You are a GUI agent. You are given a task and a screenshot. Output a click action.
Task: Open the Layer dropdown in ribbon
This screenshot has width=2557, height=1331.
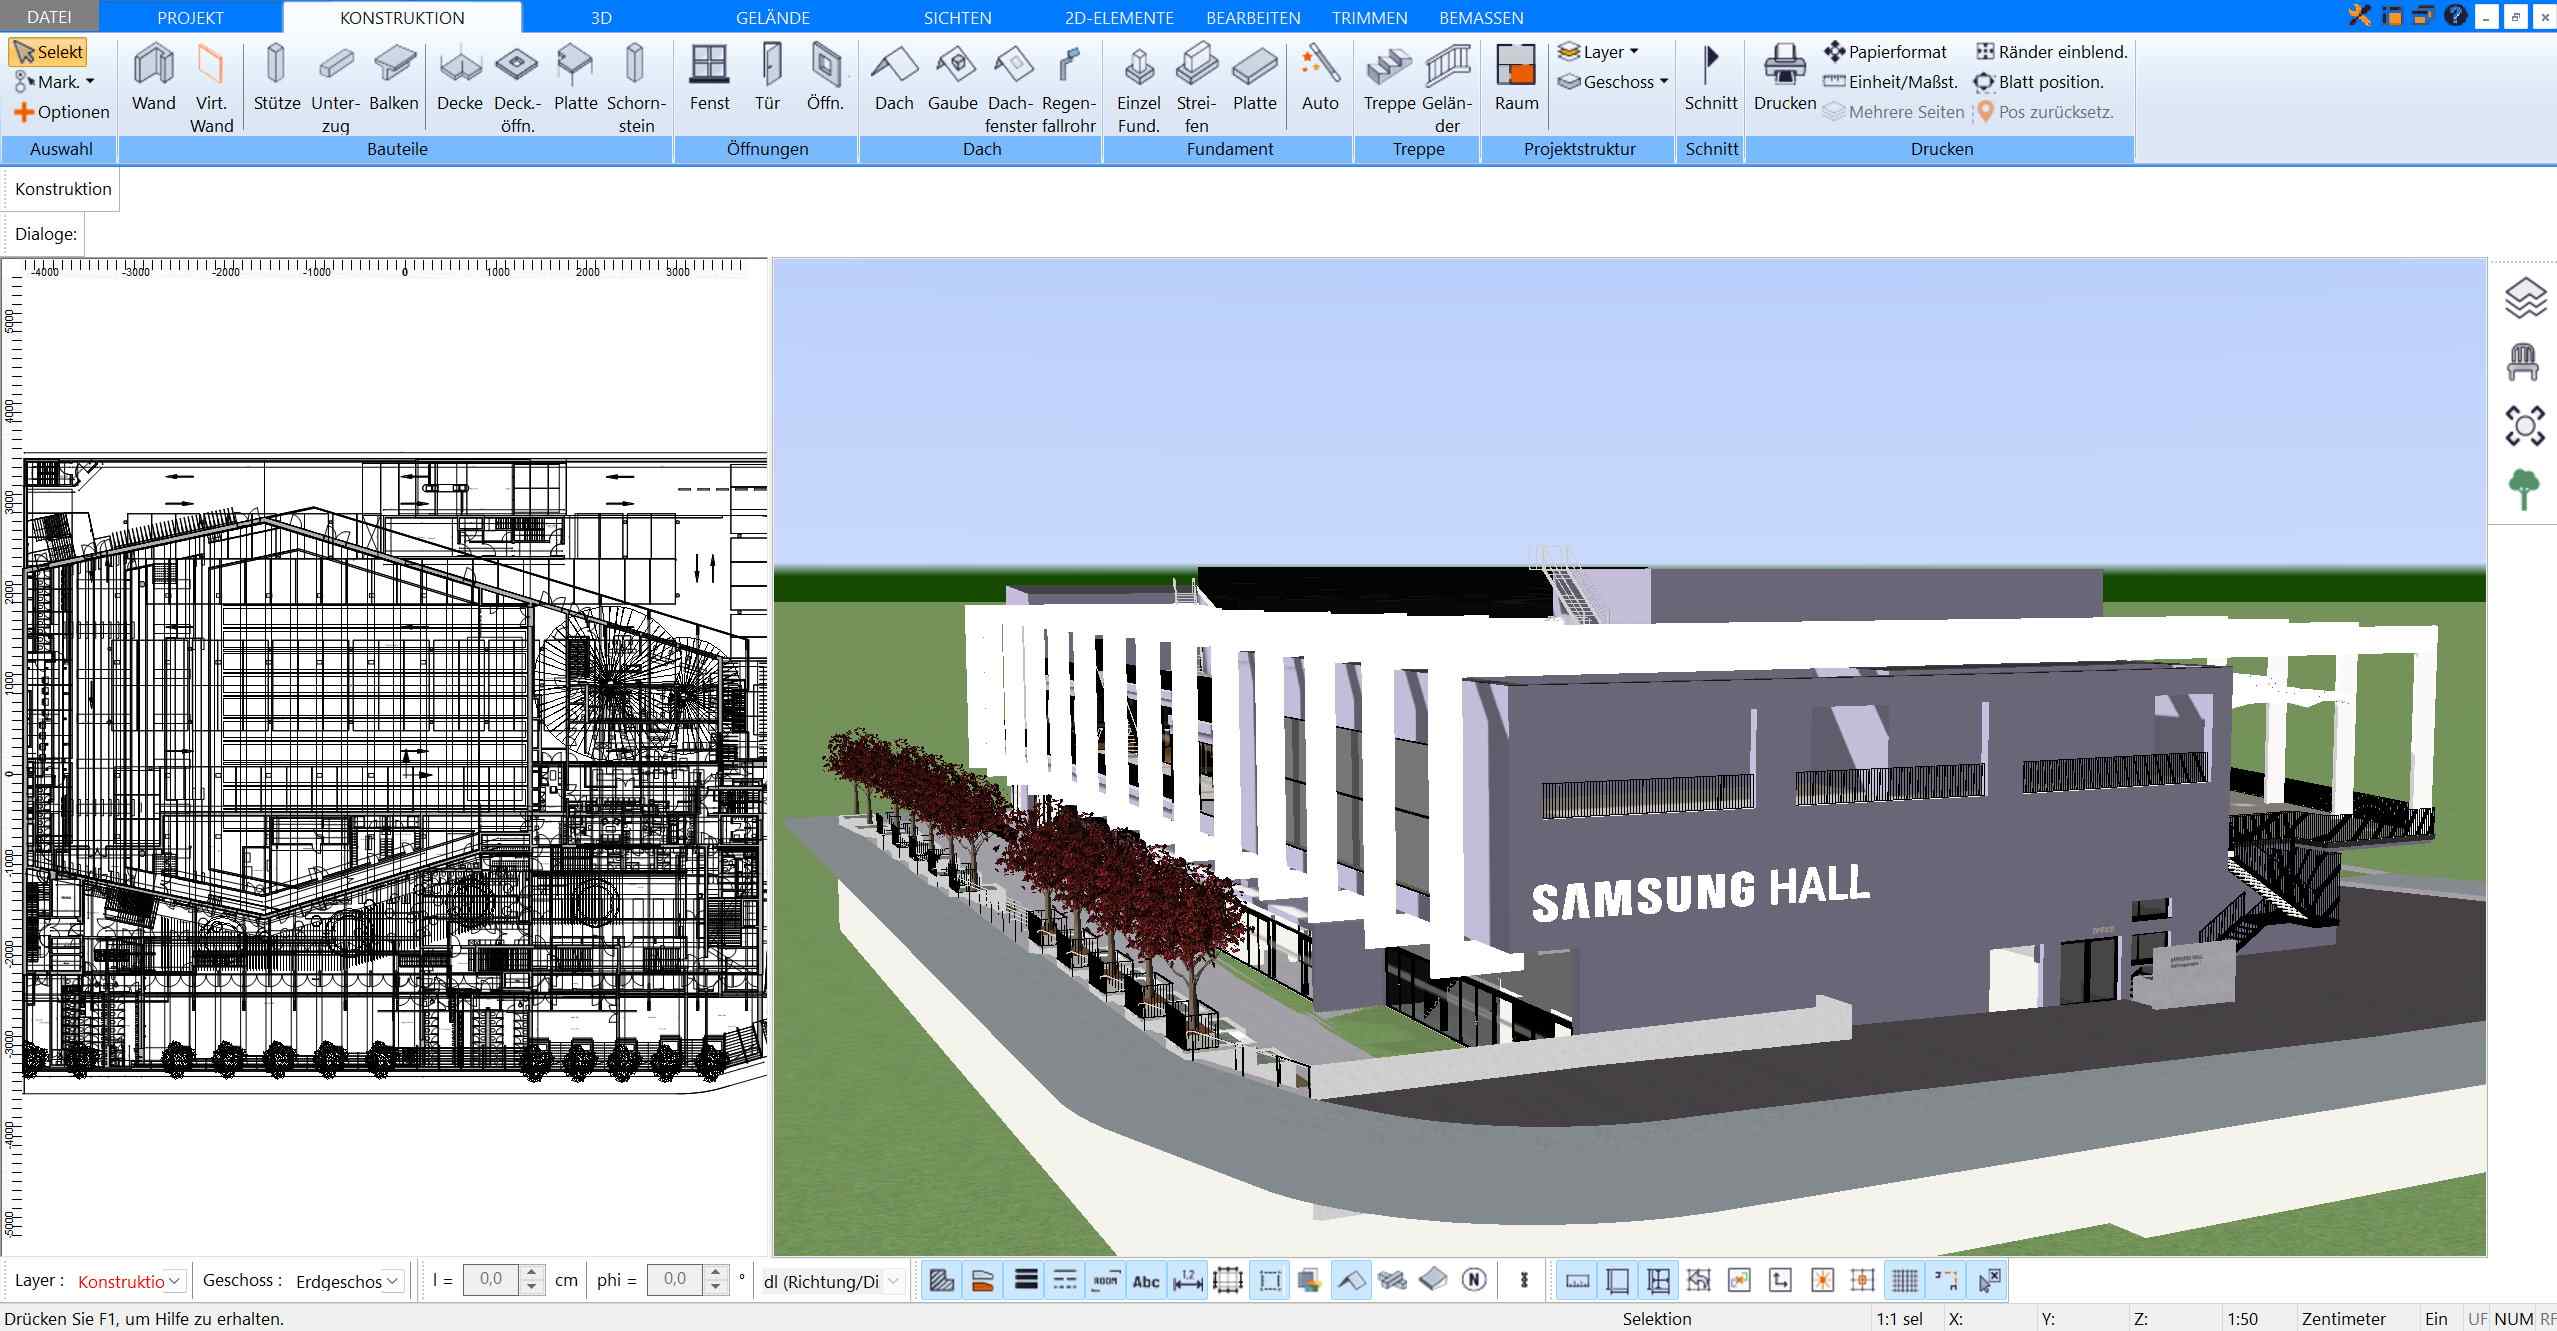click(x=1598, y=52)
